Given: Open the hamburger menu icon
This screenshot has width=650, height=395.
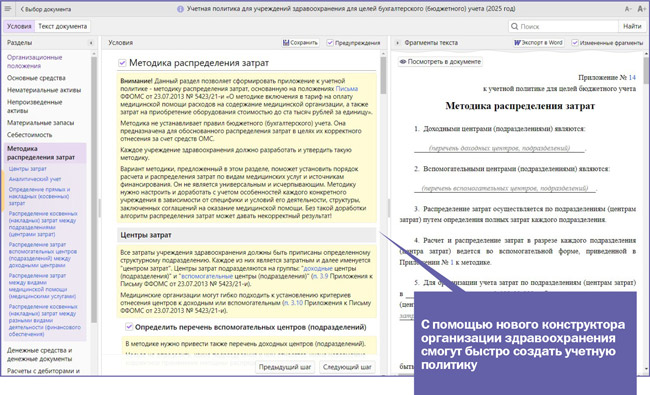Looking at the screenshot, I should 7,9.
